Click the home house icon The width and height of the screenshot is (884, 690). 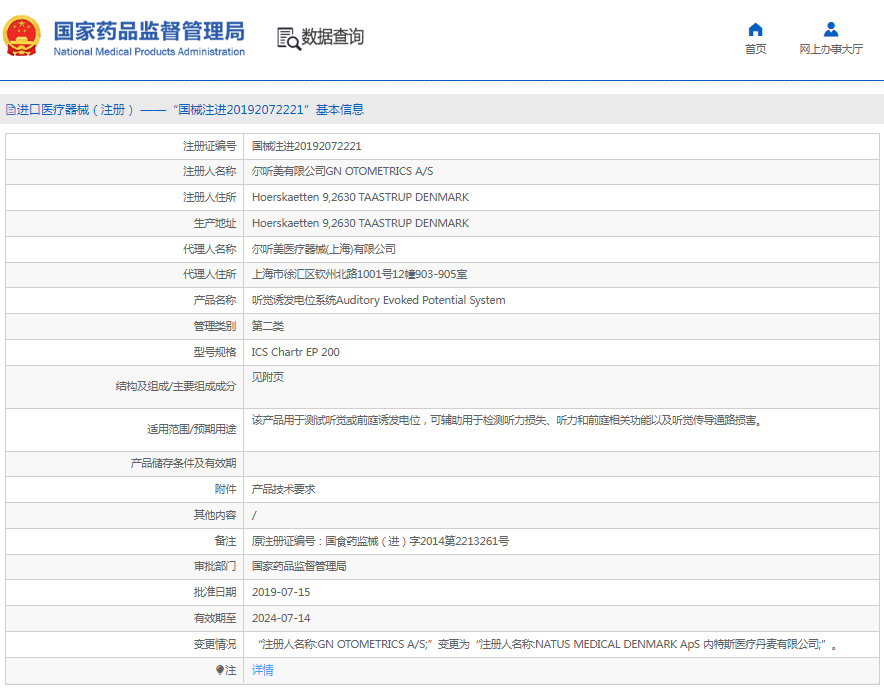pyautogui.click(x=755, y=29)
